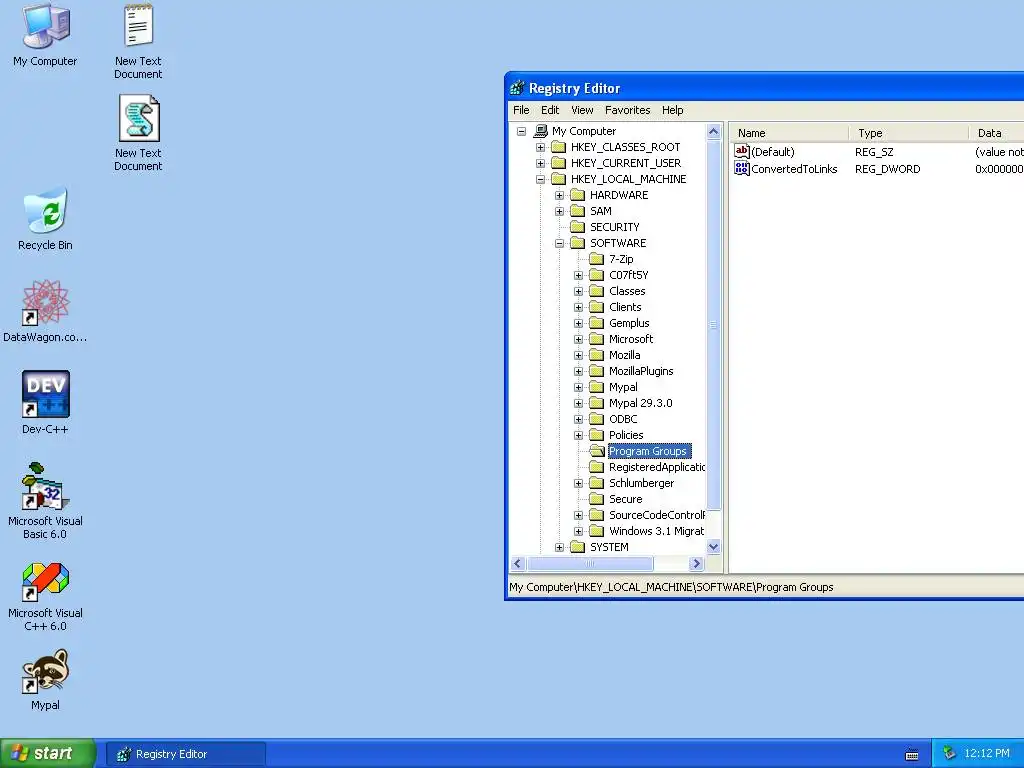
Task: Expand the Microsoft key
Action: [x=579, y=340]
